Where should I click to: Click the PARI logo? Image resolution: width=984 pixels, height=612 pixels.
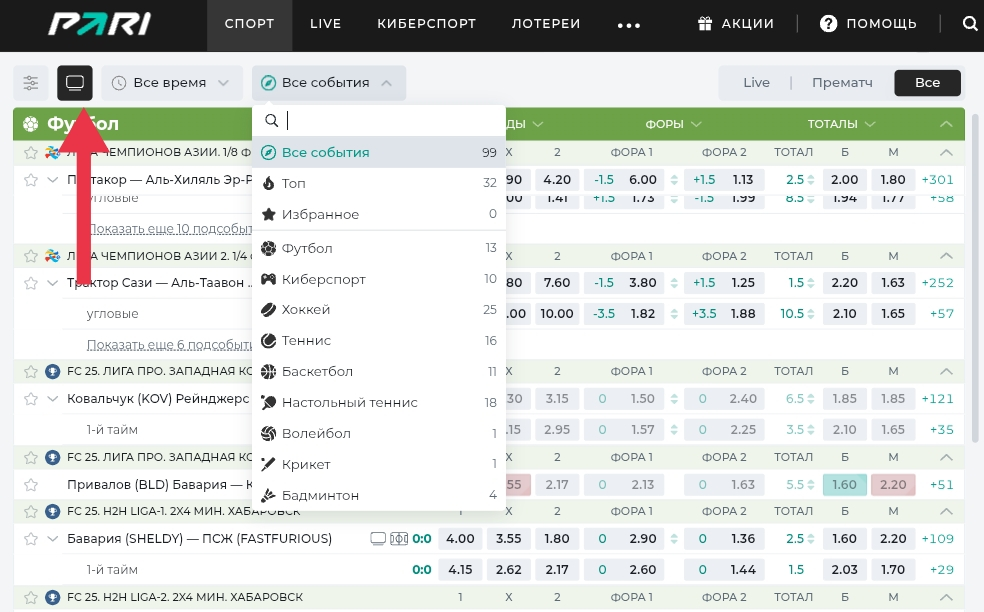[99, 24]
